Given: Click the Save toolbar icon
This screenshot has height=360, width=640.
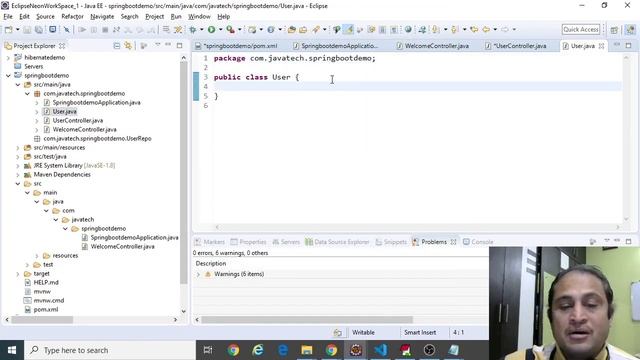Looking at the screenshot, I should [x=27, y=29].
